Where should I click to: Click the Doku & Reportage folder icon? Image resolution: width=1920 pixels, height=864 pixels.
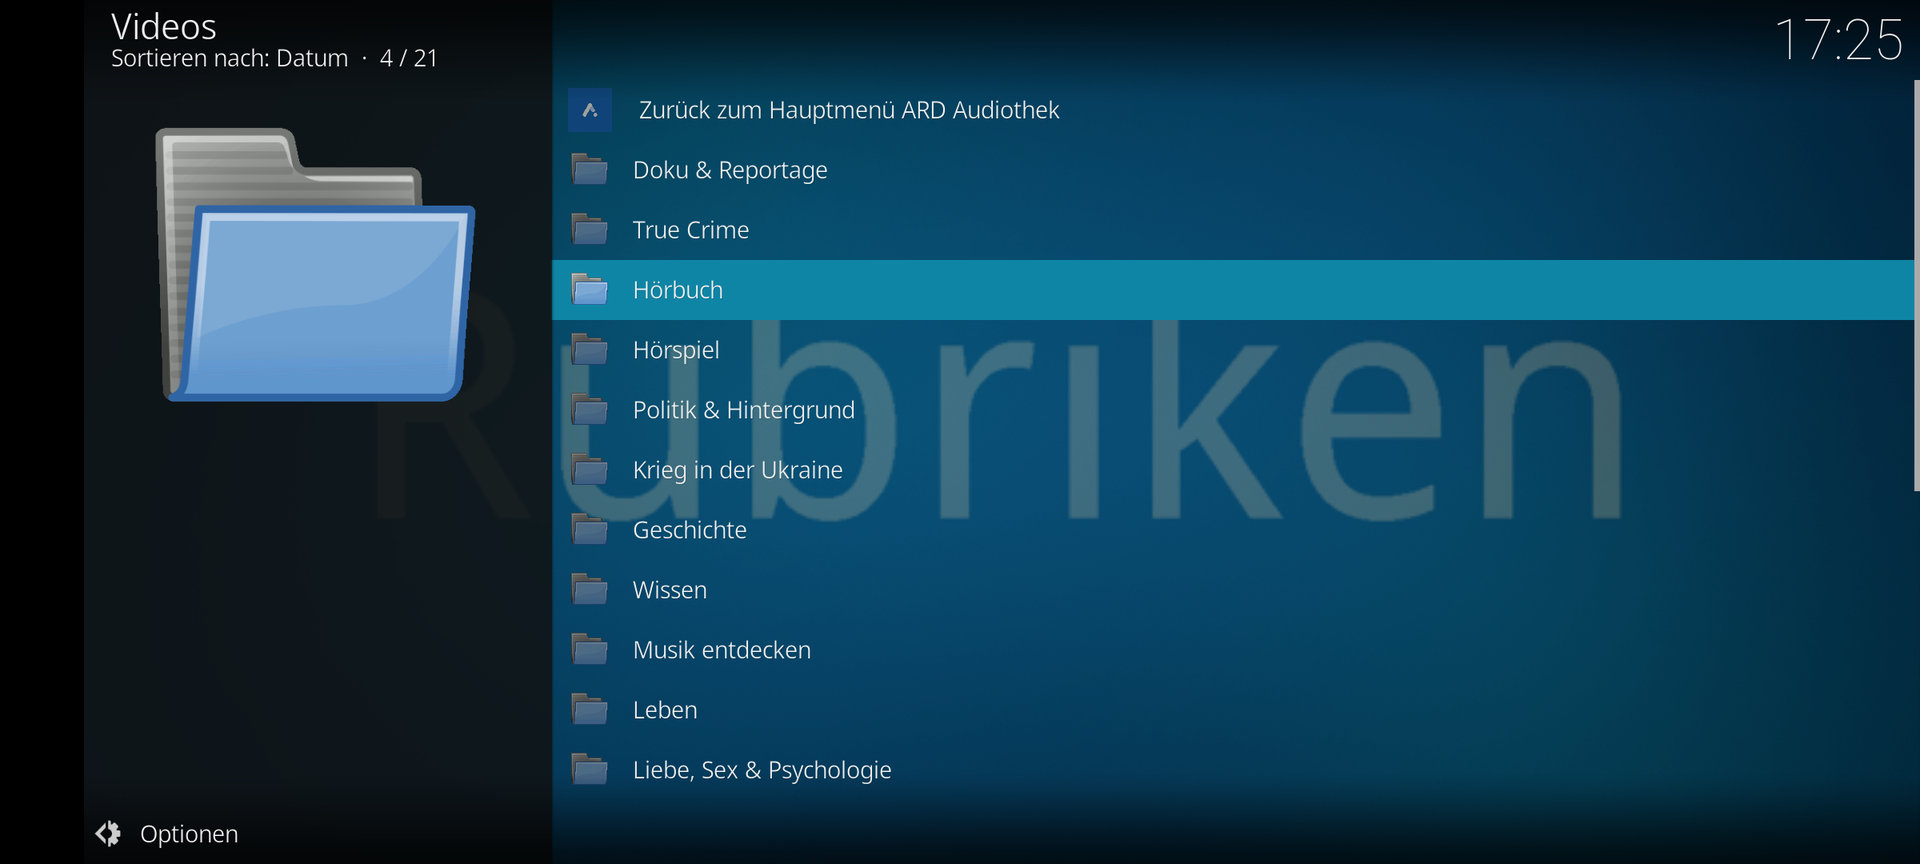pyautogui.click(x=590, y=170)
